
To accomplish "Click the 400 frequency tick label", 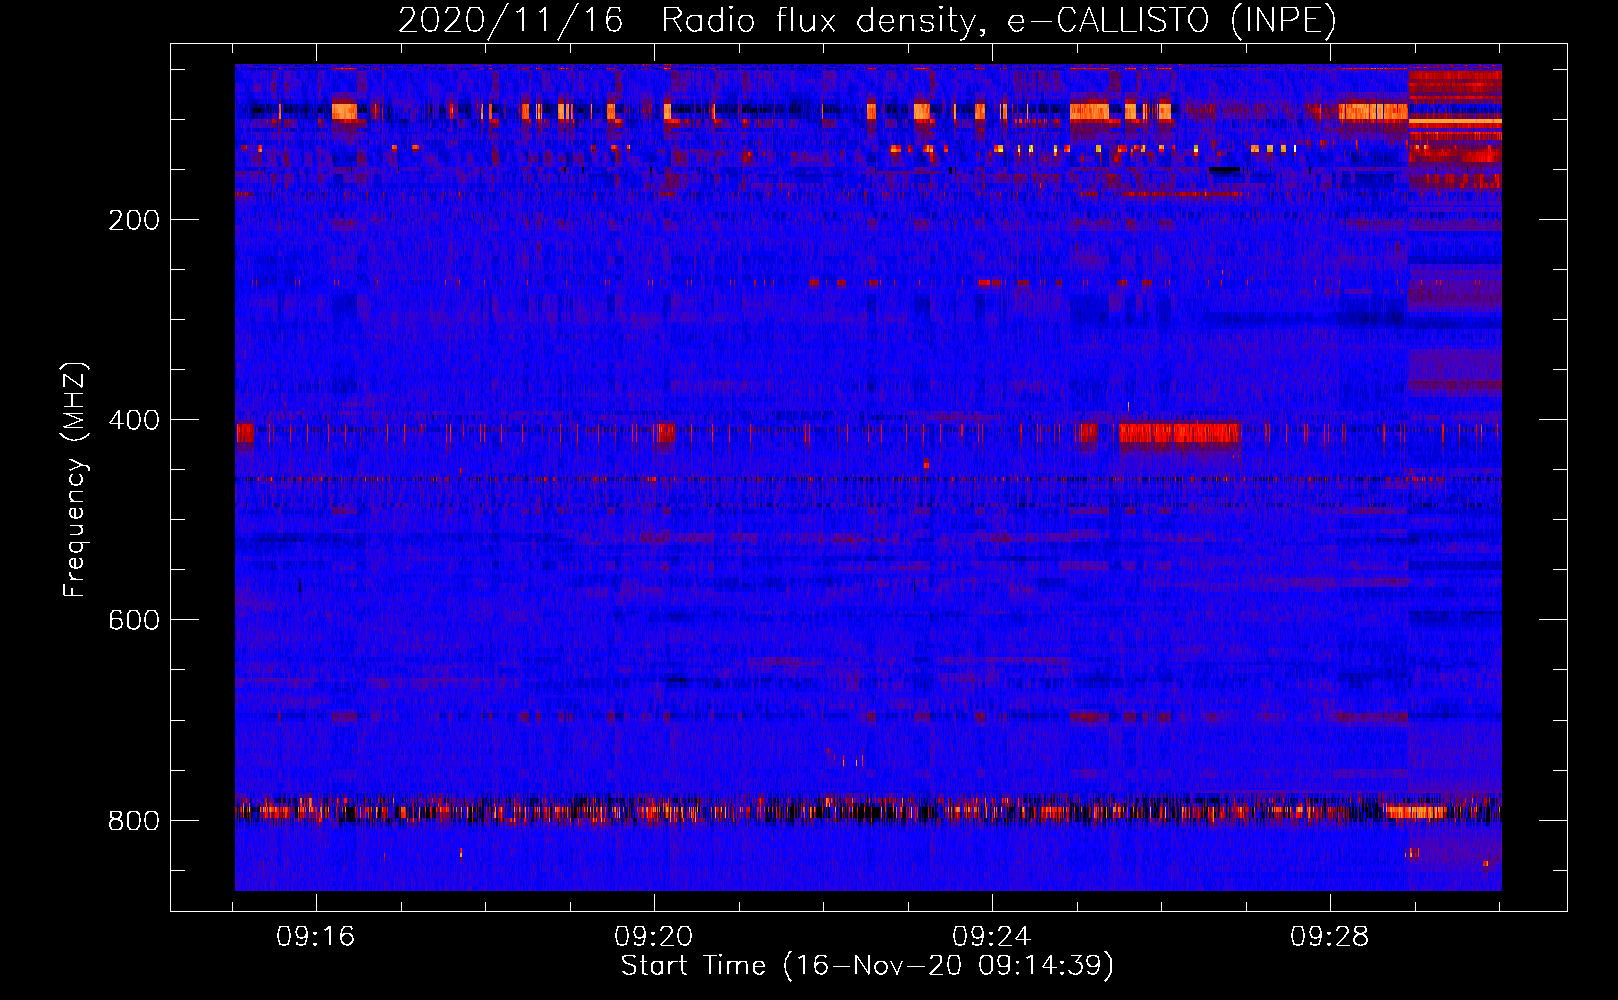I will (134, 420).
